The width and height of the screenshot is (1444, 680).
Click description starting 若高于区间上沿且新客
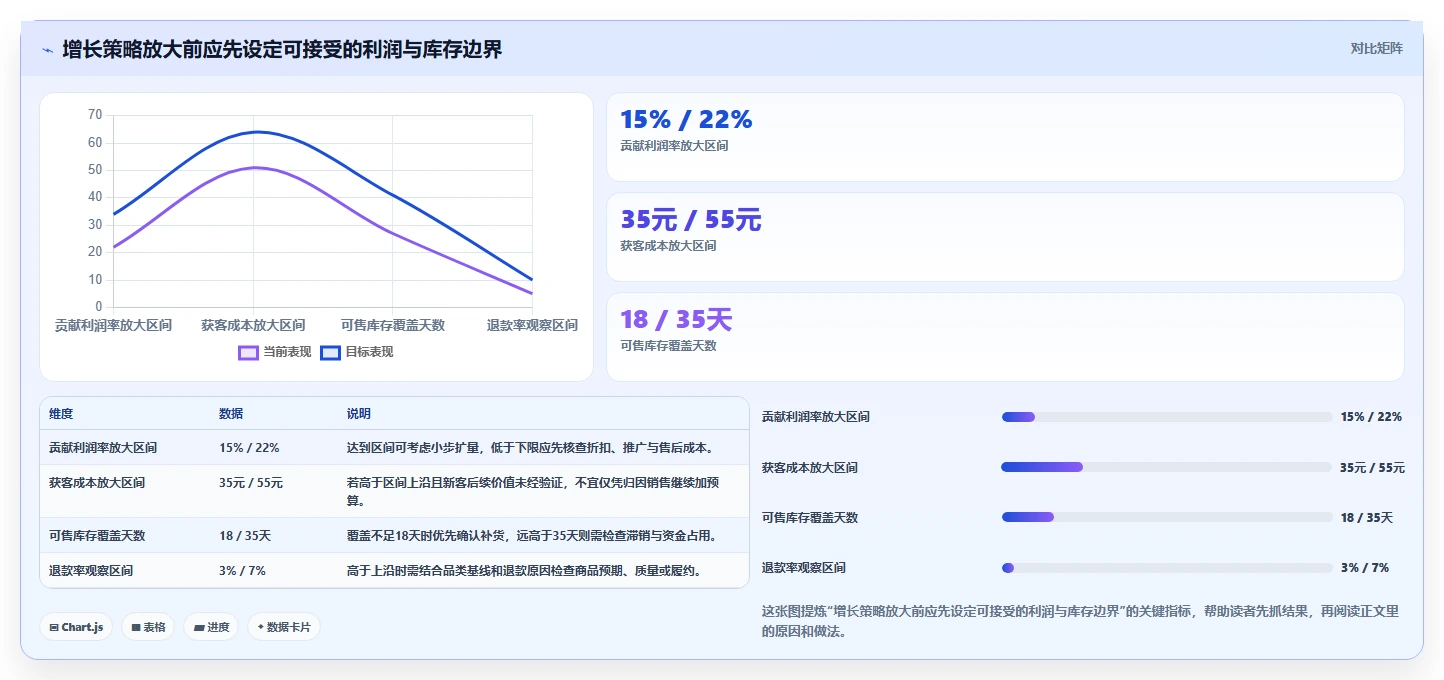(x=533, y=491)
